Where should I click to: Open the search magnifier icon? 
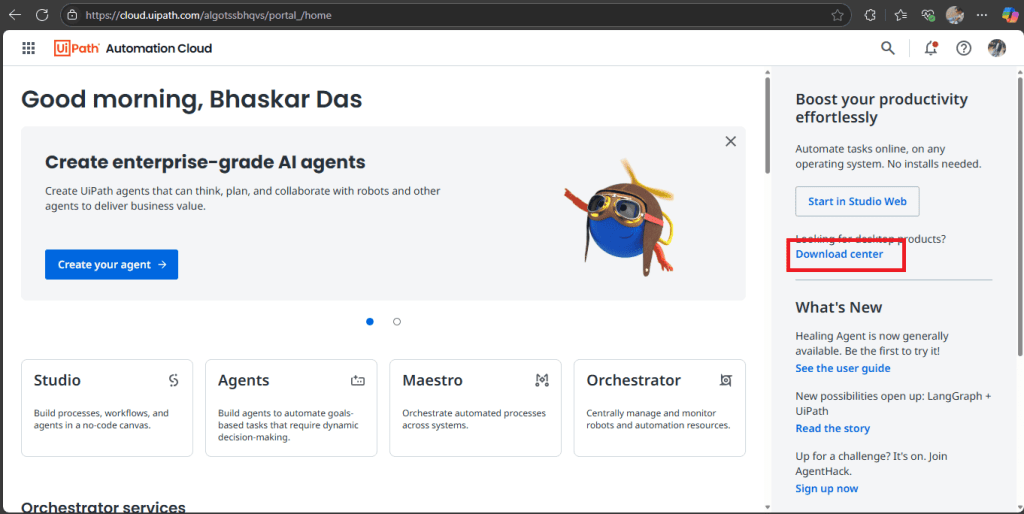pyautogui.click(x=888, y=48)
